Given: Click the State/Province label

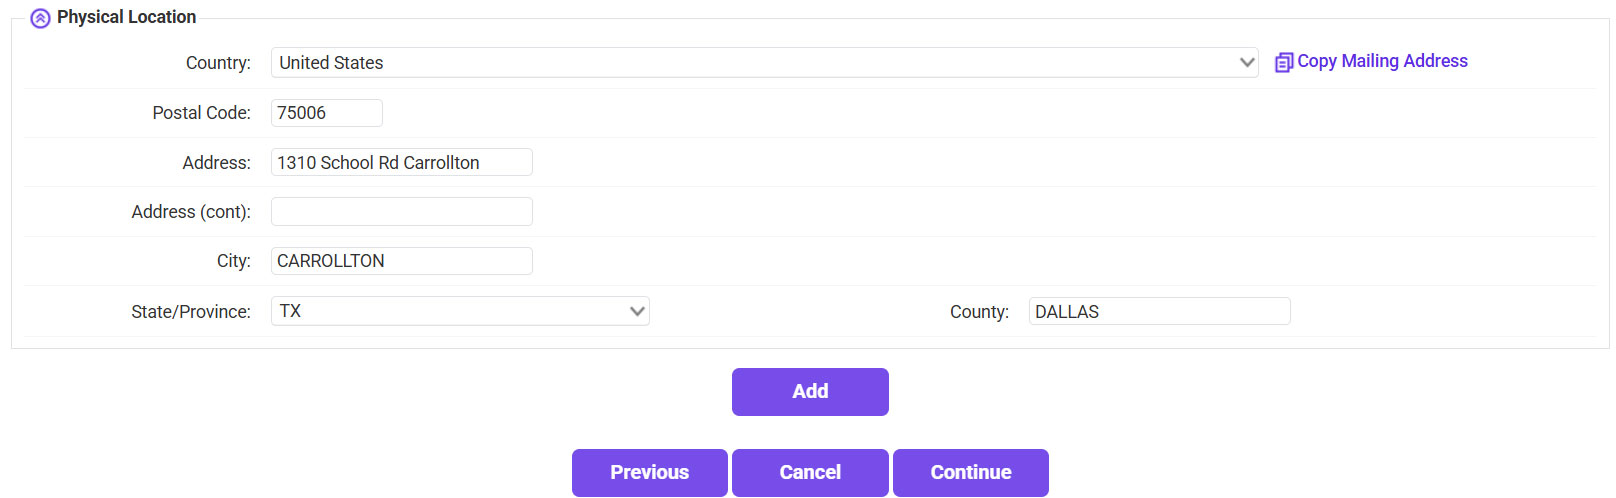Looking at the screenshot, I should click(x=191, y=312).
